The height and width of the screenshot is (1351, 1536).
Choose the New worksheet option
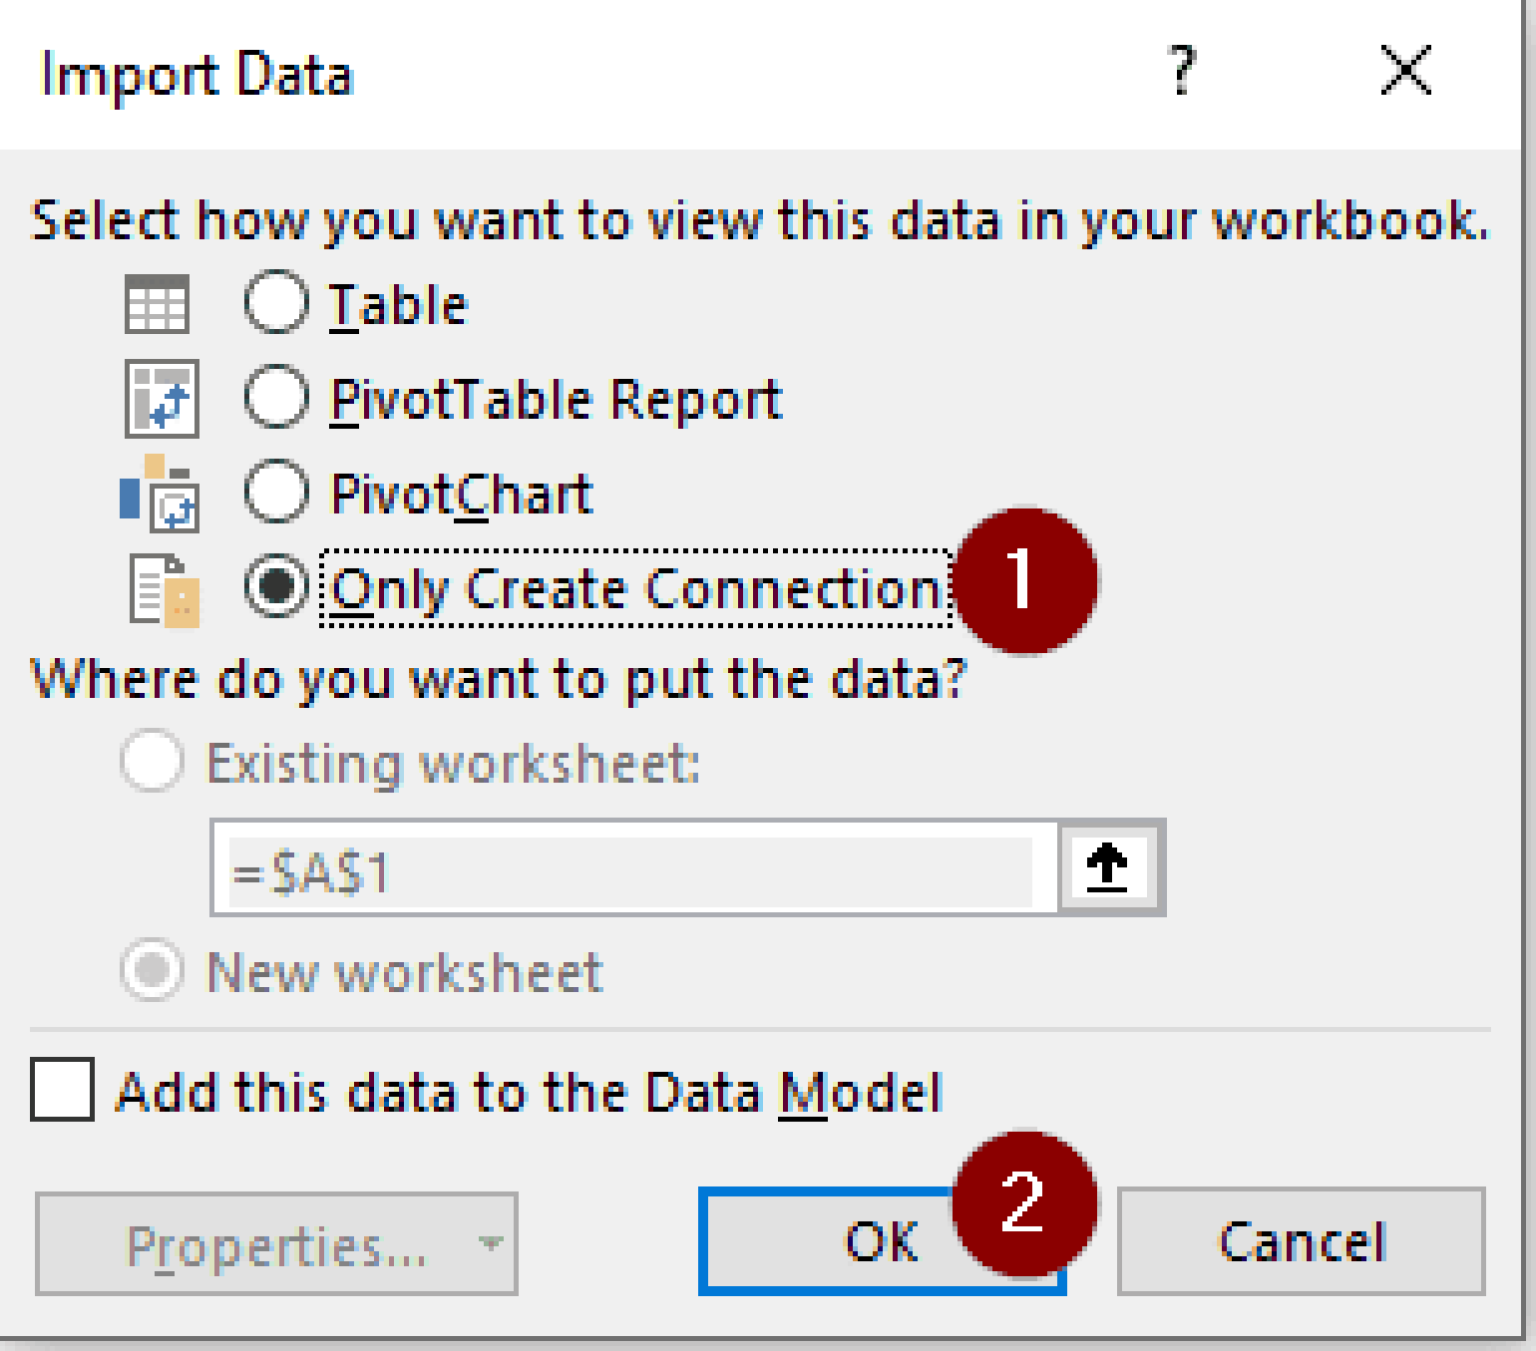click(150, 970)
